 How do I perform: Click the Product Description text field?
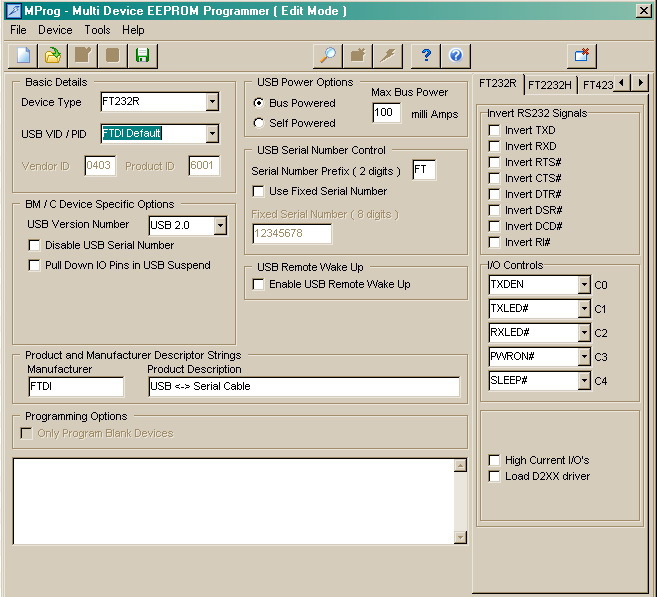pyautogui.click(x=303, y=386)
